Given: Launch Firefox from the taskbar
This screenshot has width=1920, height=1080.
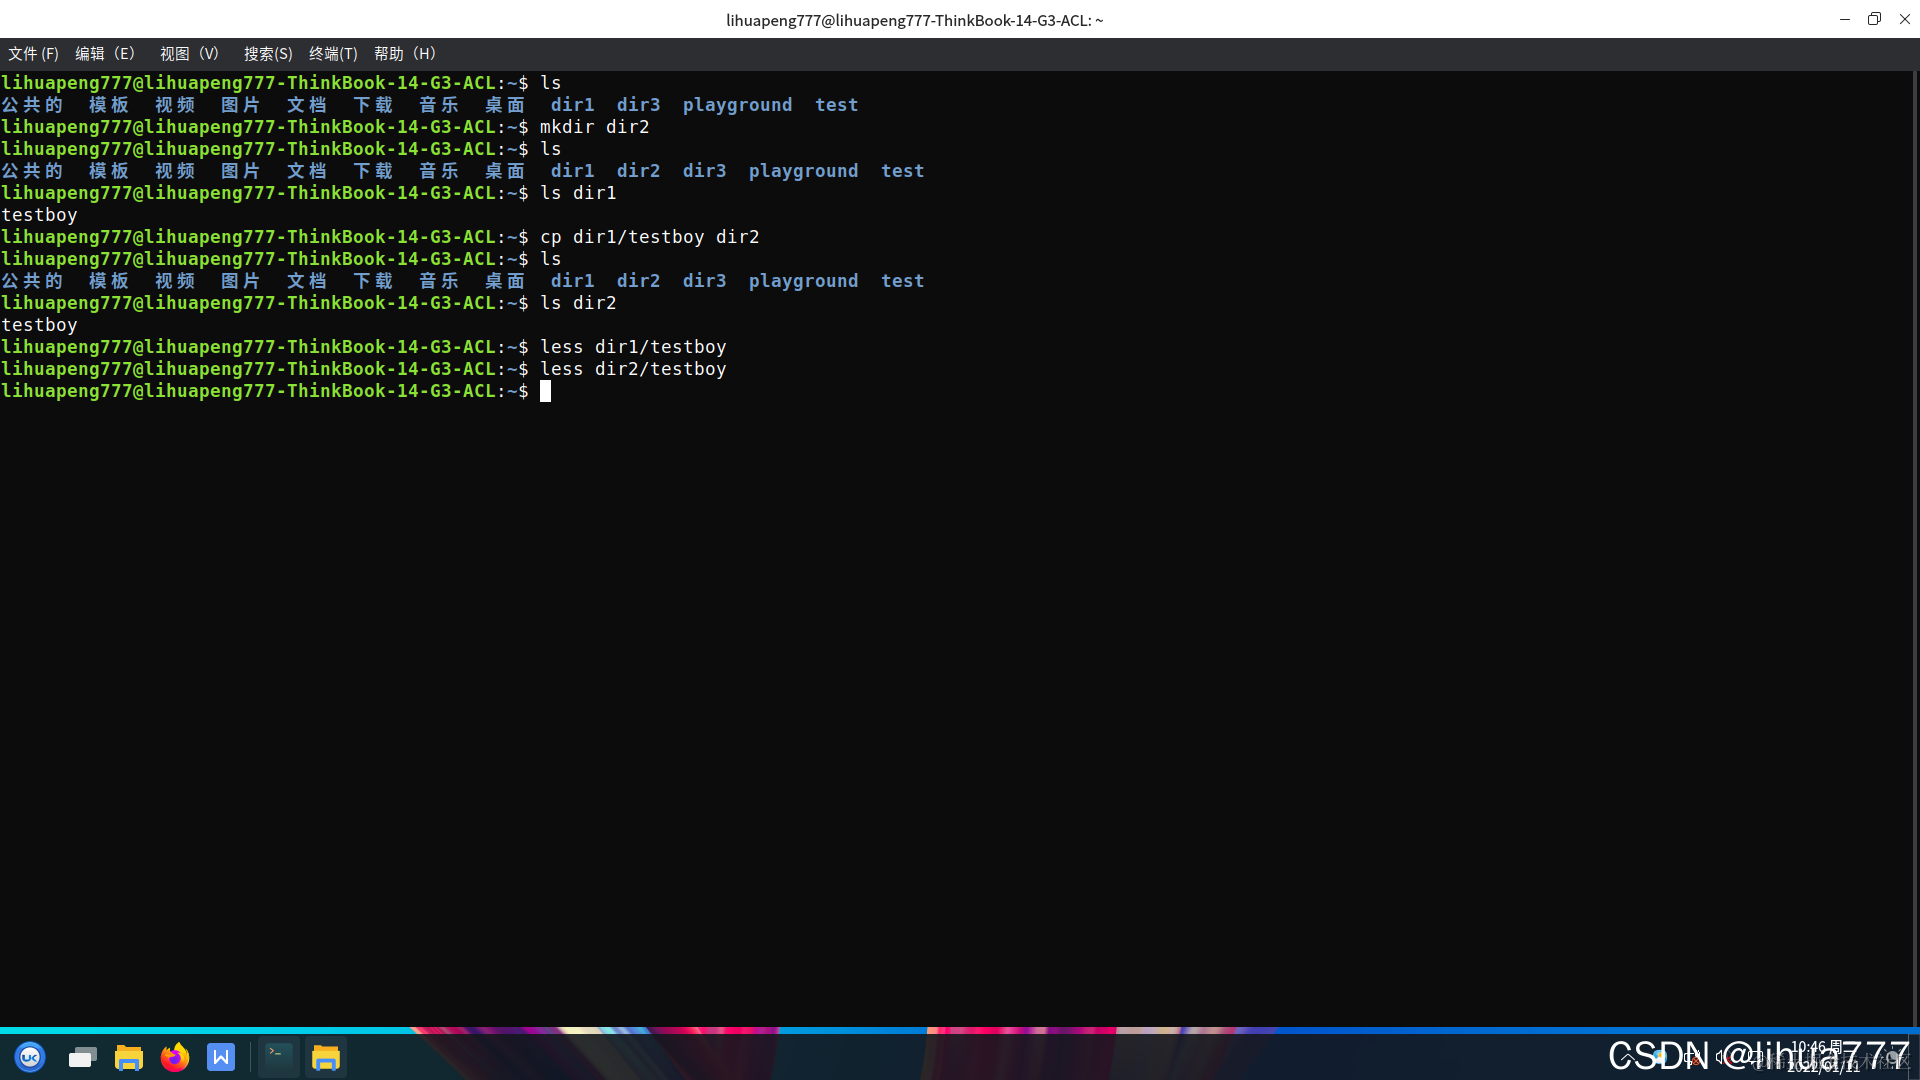Looking at the screenshot, I should click(175, 1057).
